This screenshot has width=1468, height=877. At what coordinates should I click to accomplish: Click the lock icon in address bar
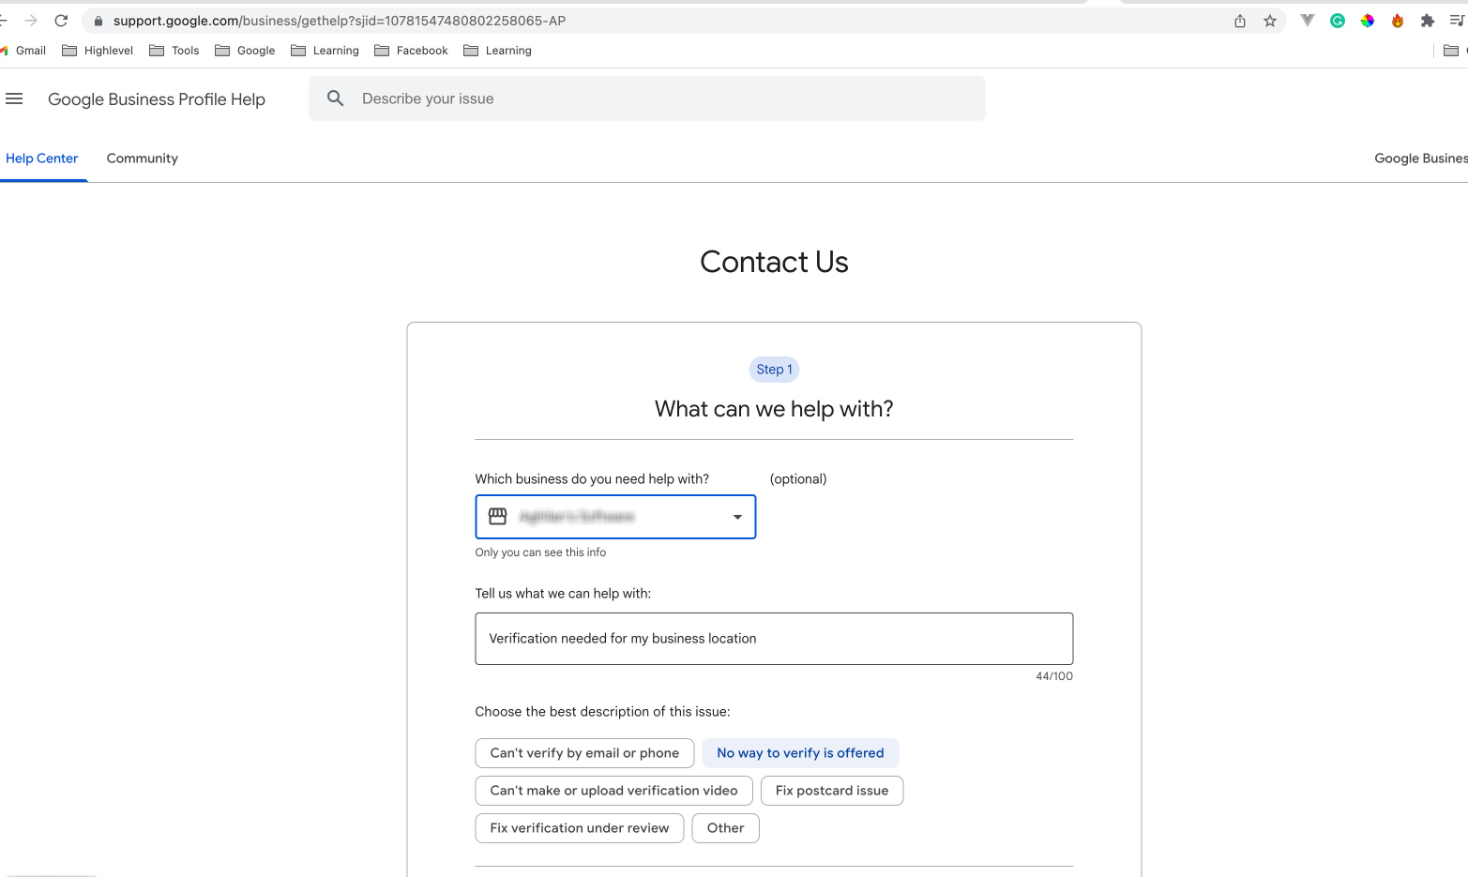coord(98,21)
